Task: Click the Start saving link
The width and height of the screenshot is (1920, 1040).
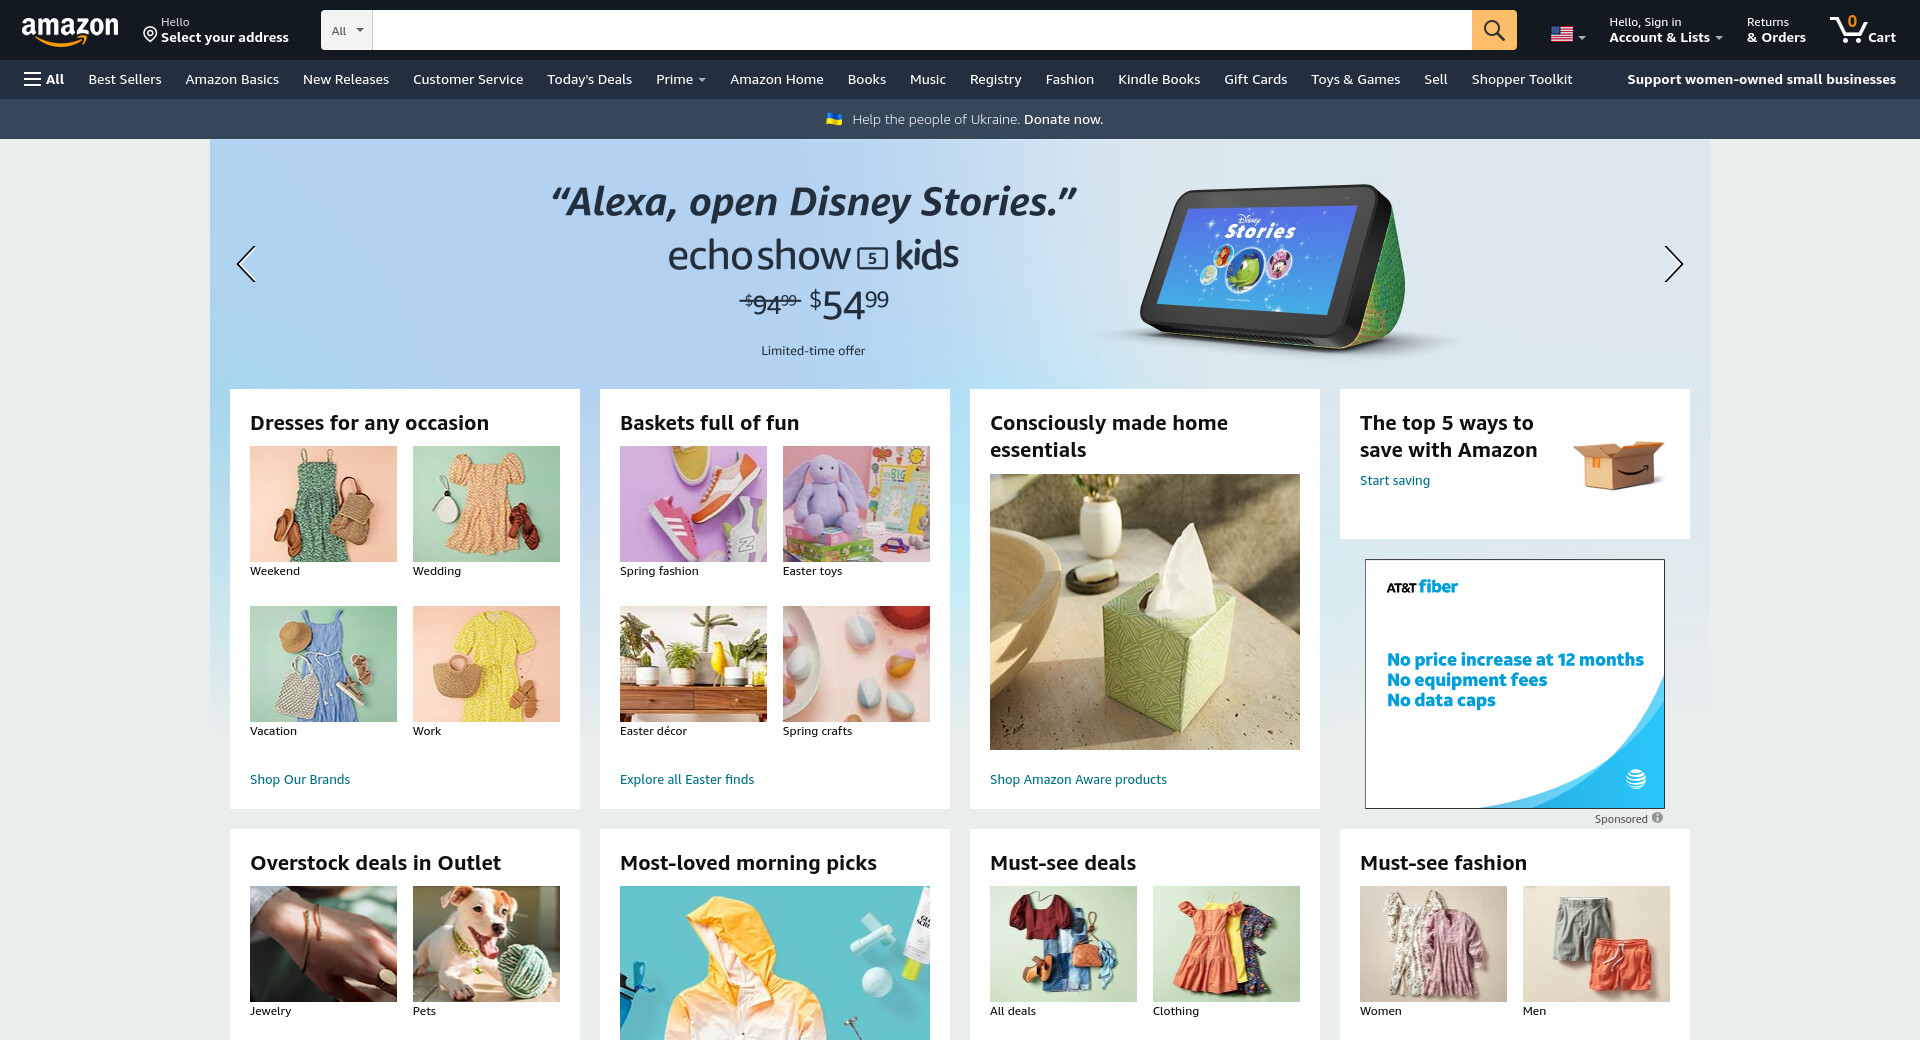Action: 1395,480
